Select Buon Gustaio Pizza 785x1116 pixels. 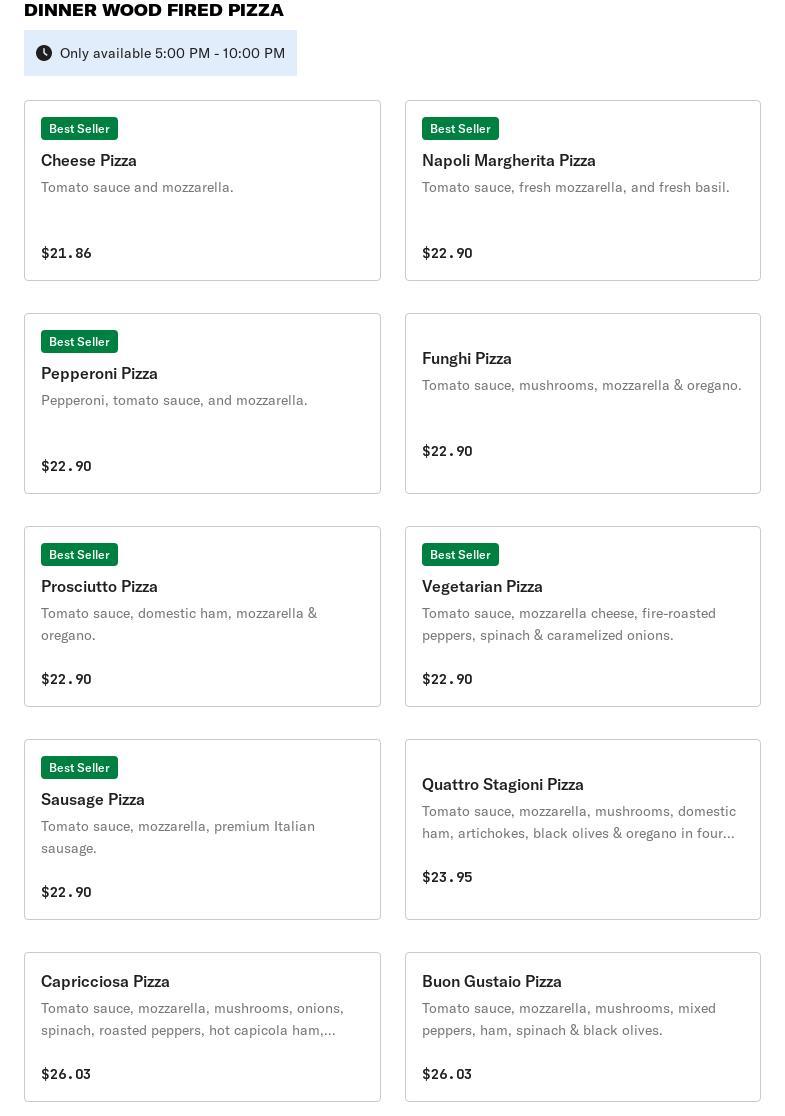(x=491, y=981)
